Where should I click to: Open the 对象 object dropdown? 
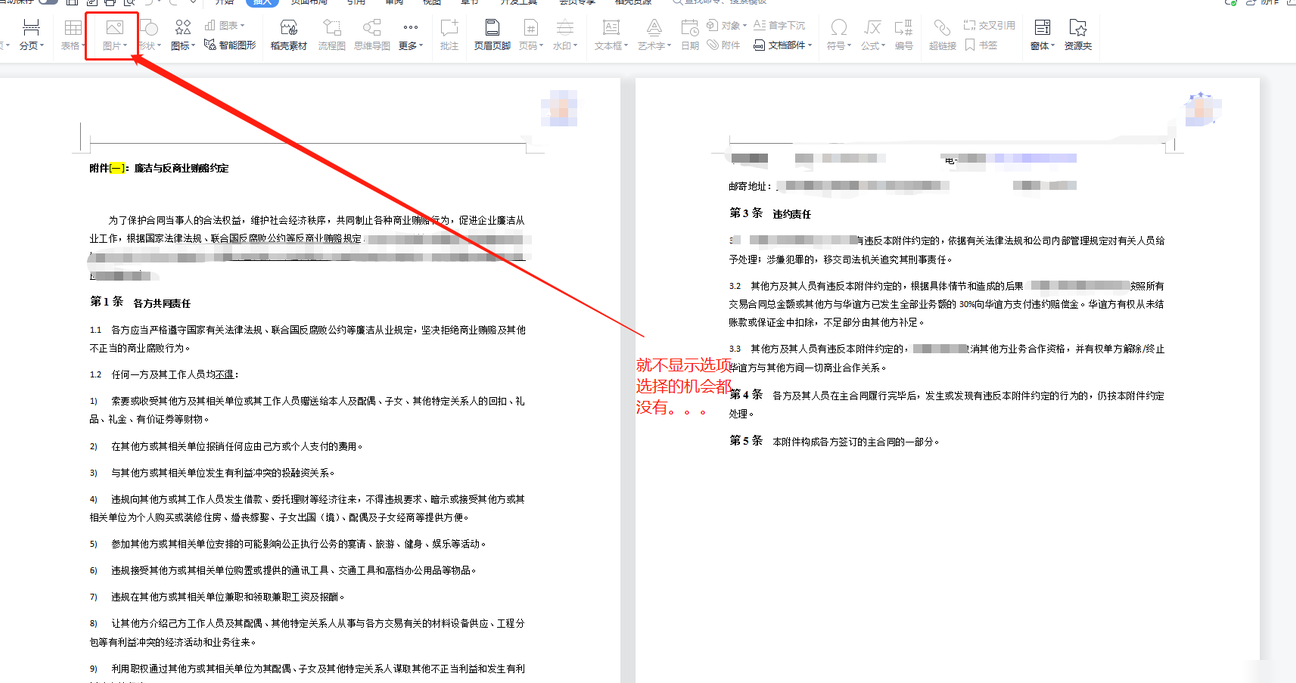point(726,25)
